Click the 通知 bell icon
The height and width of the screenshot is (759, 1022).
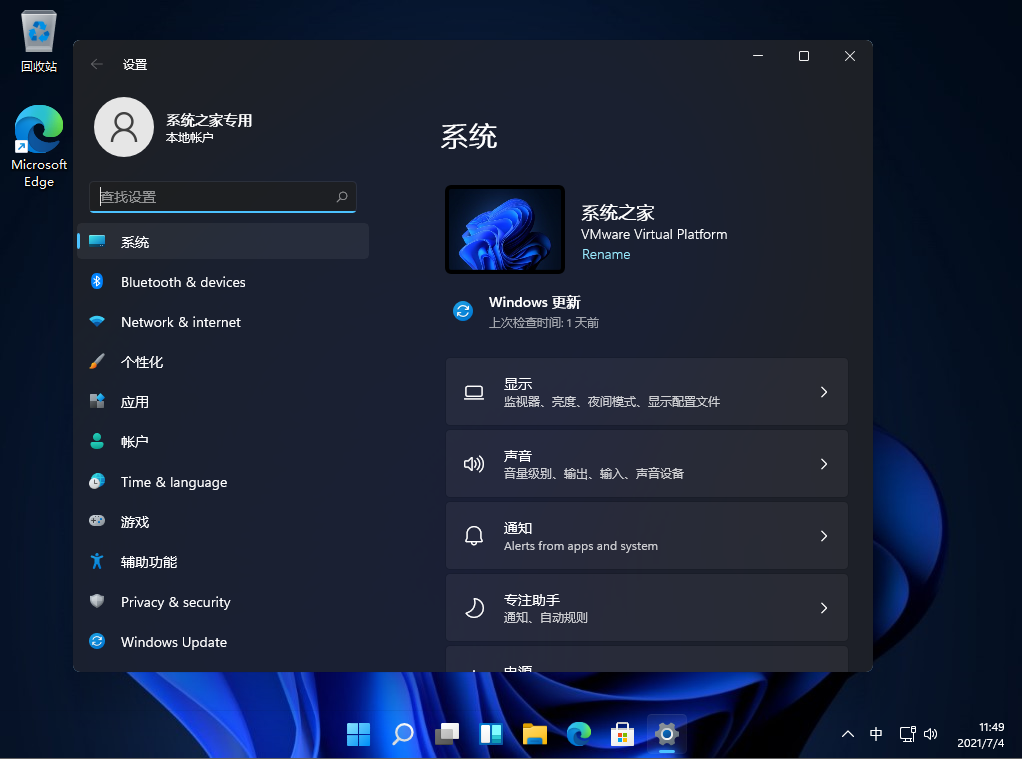coord(474,536)
